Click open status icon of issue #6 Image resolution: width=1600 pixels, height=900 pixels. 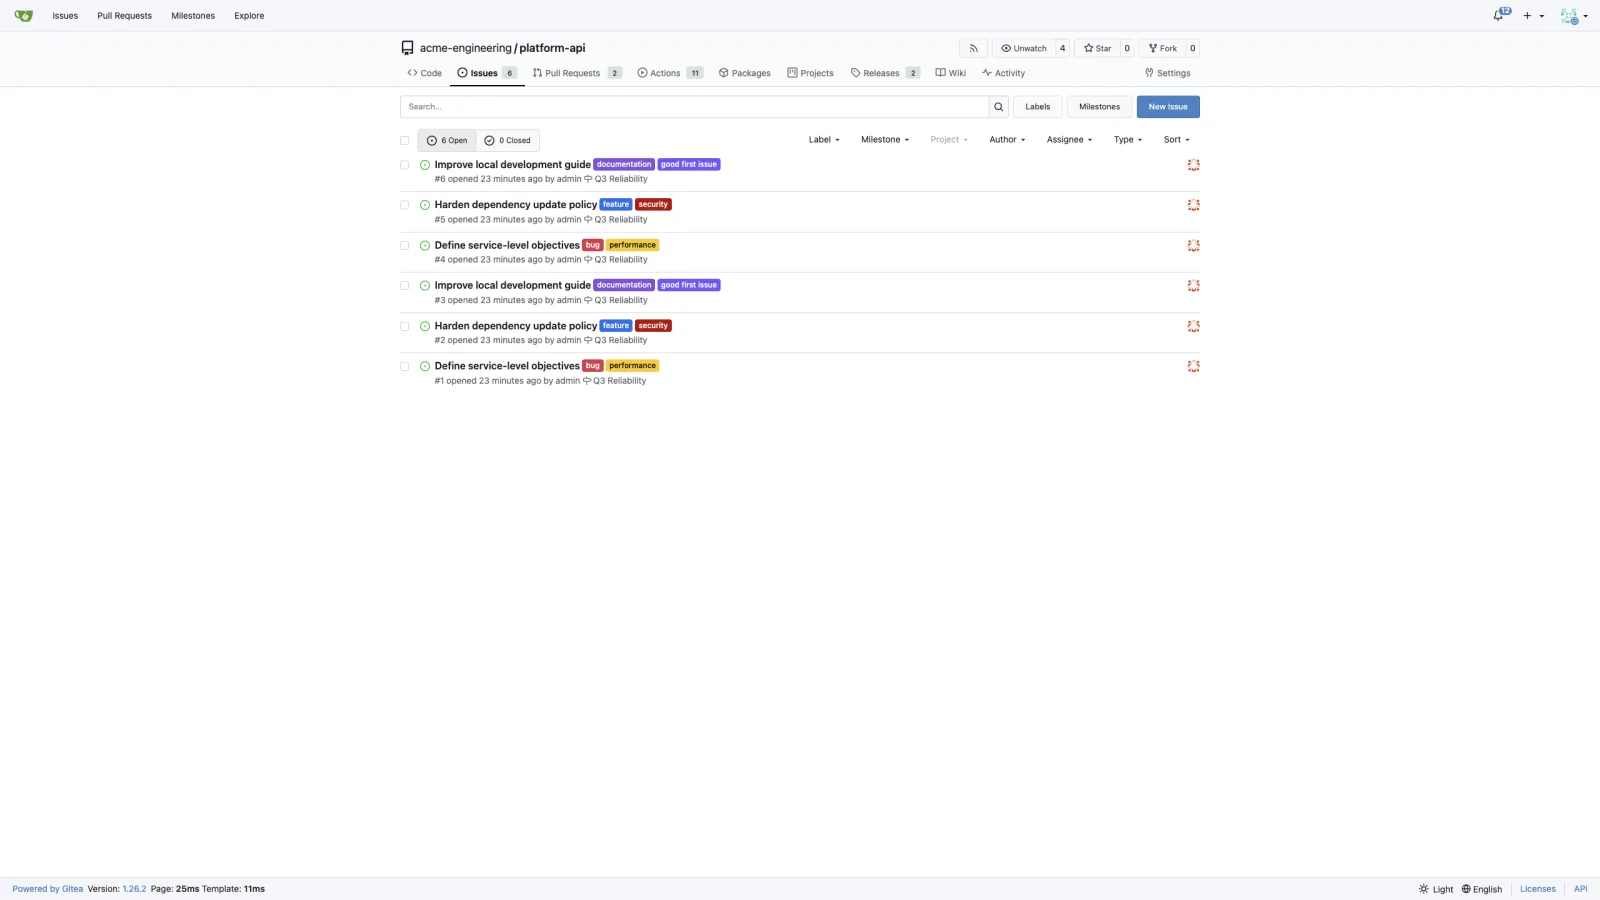425,165
